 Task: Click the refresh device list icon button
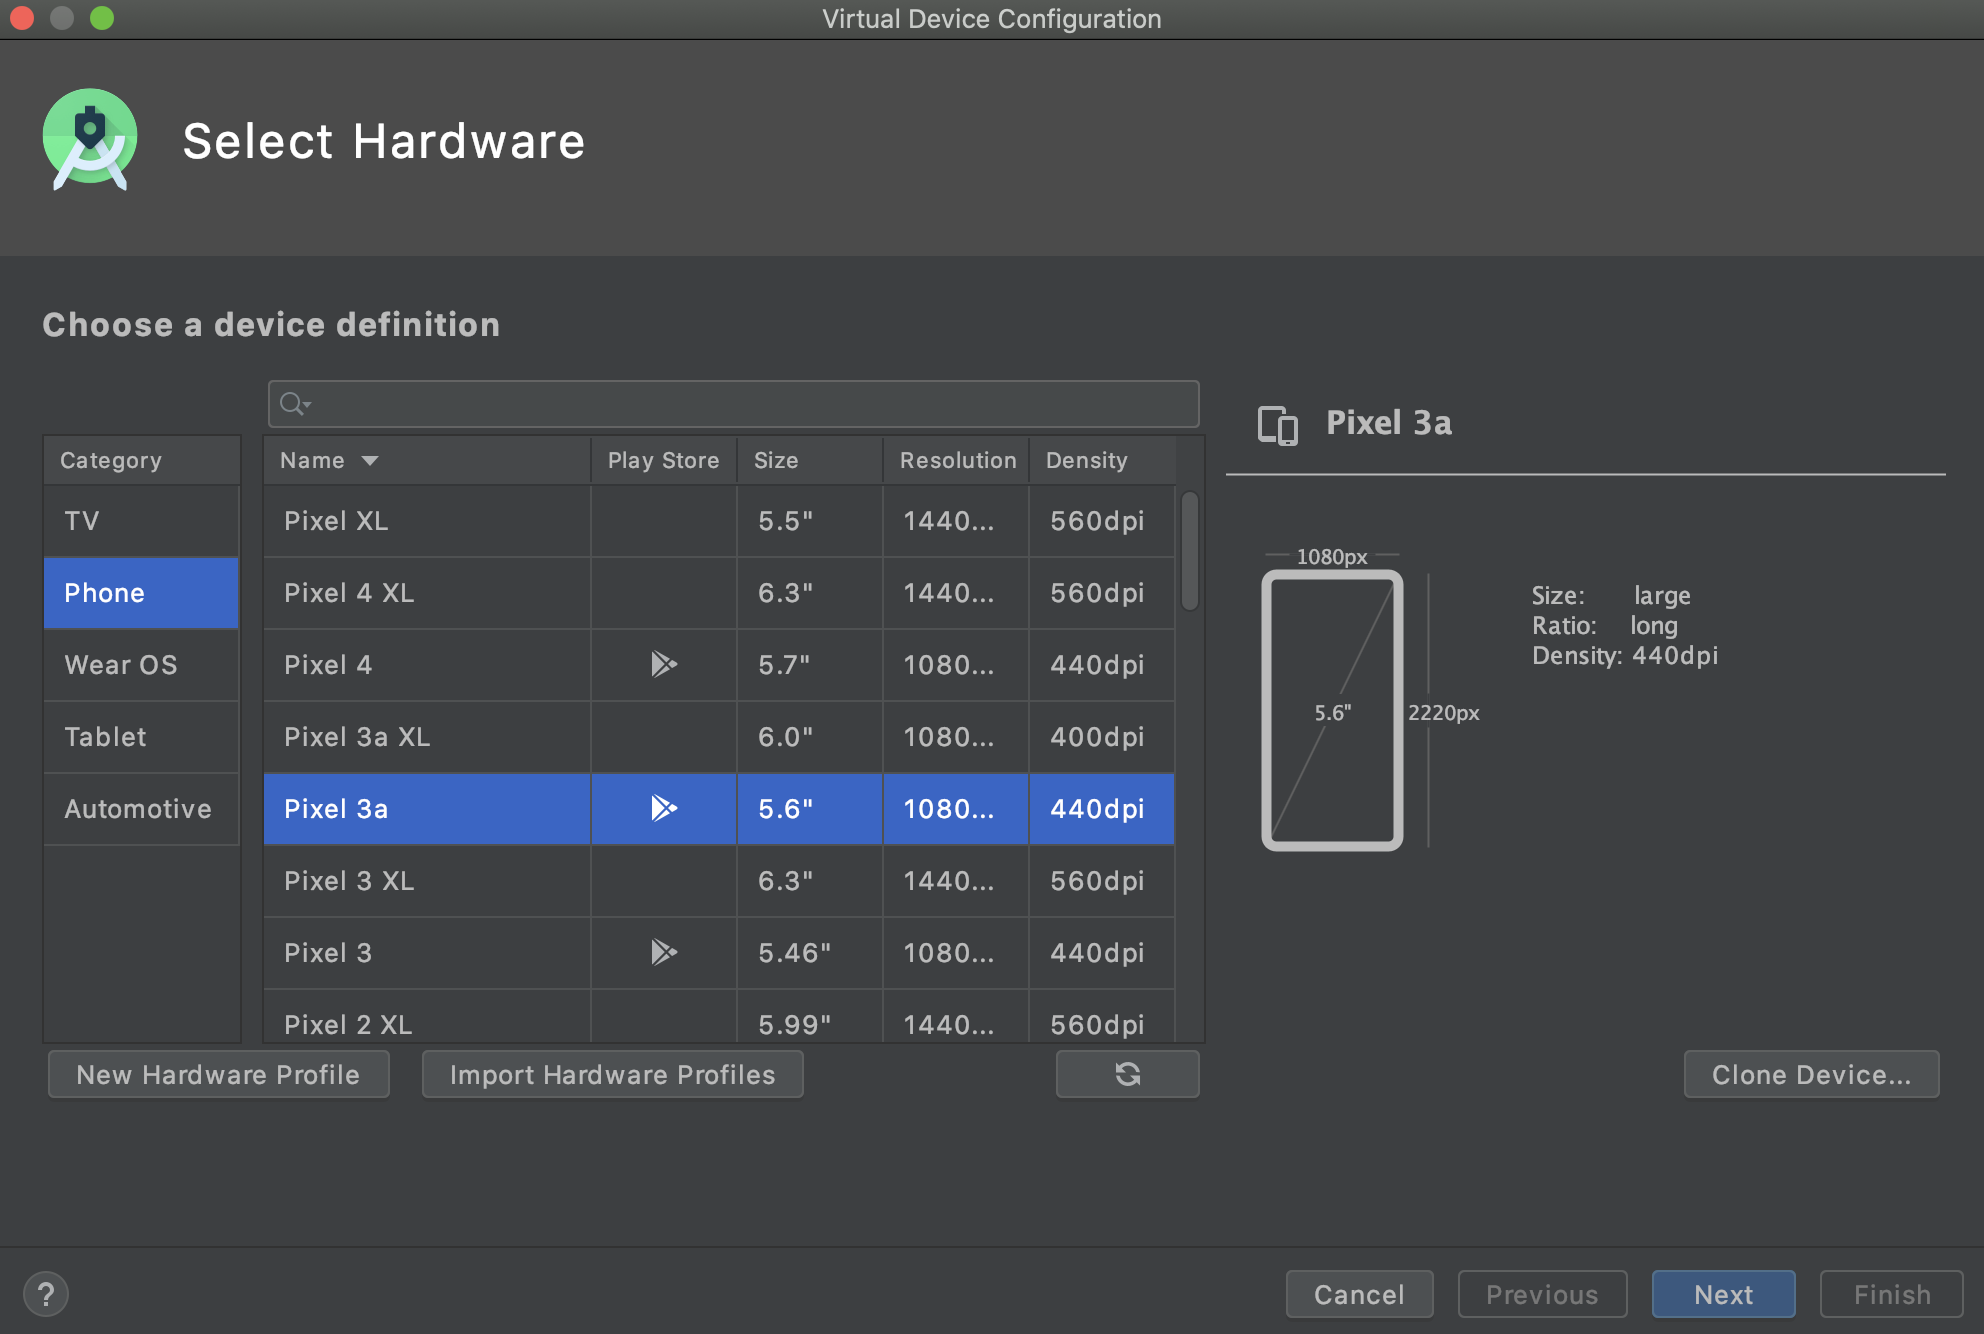pyautogui.click(x=1127, y=1074)
